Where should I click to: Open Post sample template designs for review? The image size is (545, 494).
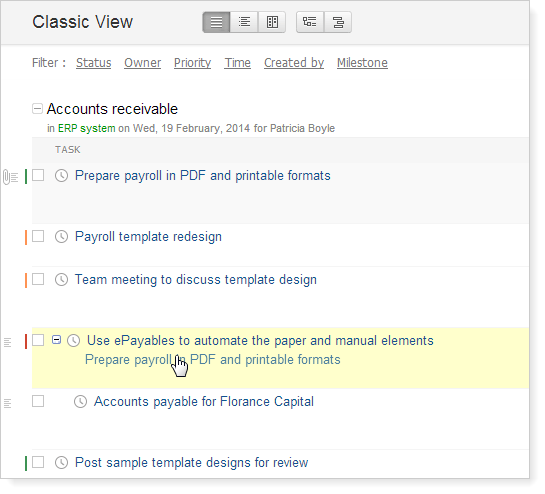[192, 463]
